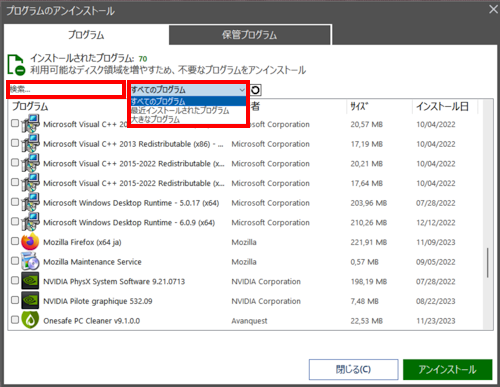Click the green アンインストール button
500x387 pixels.
pos(447,369)
